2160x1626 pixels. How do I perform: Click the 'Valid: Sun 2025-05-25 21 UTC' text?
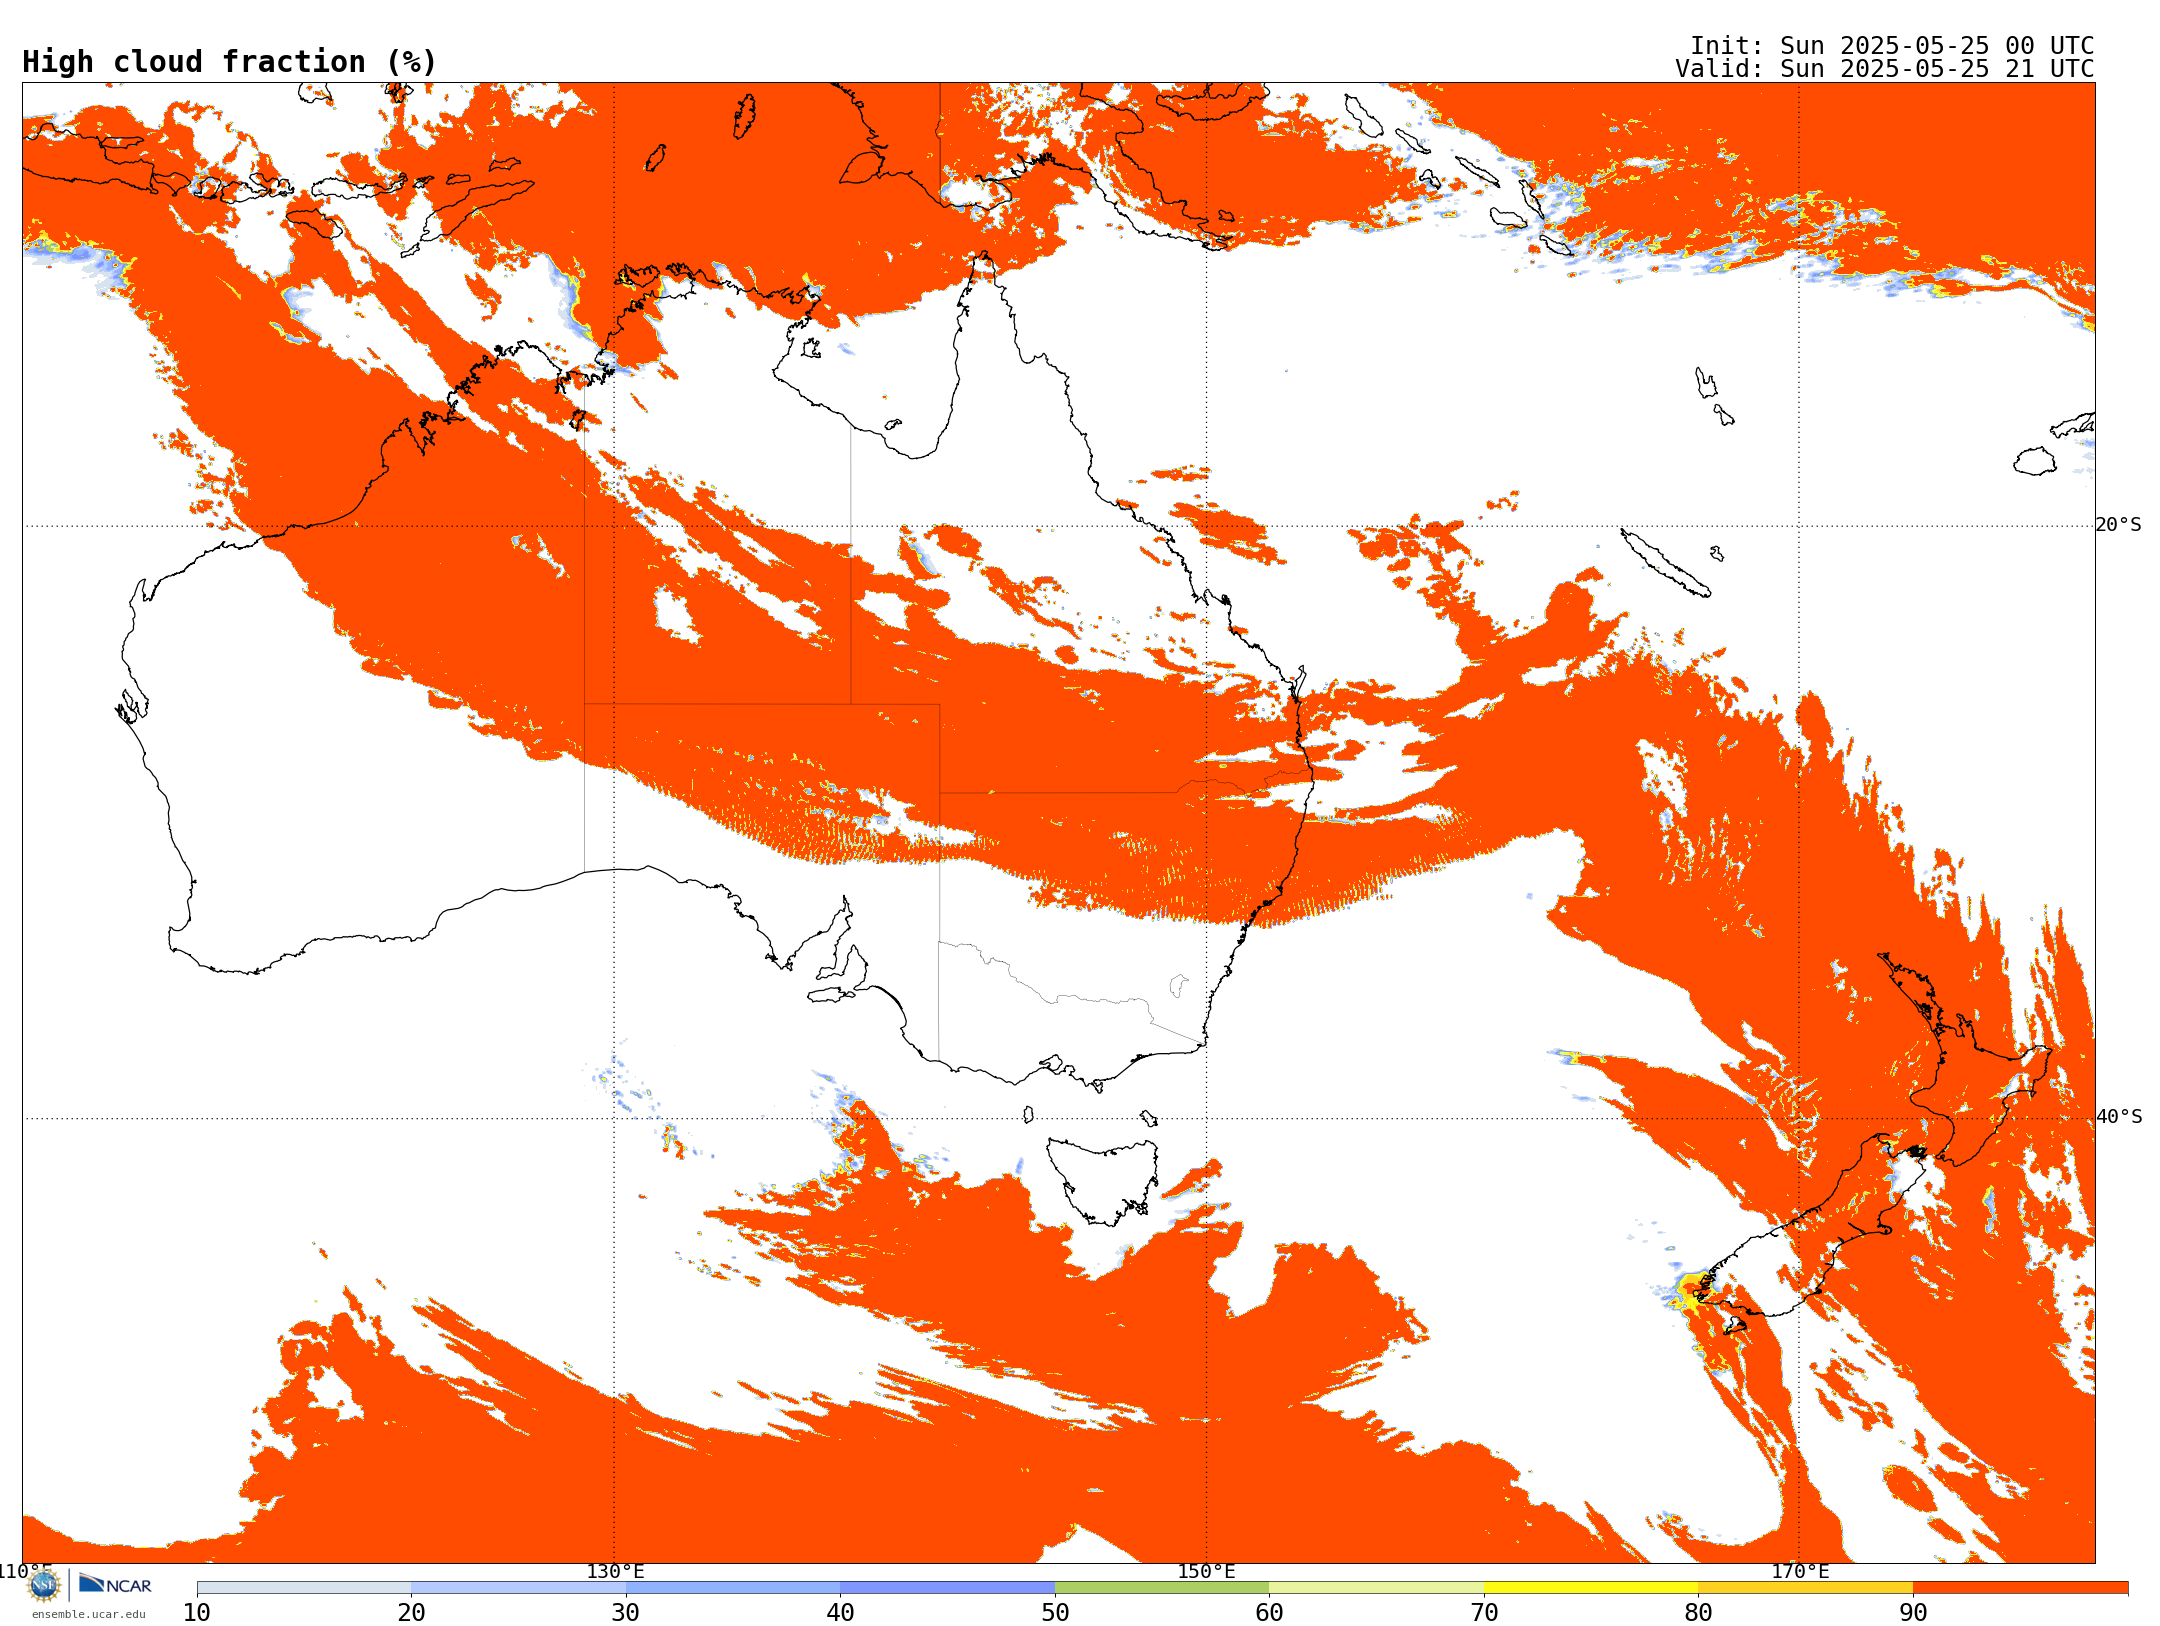1885,69
